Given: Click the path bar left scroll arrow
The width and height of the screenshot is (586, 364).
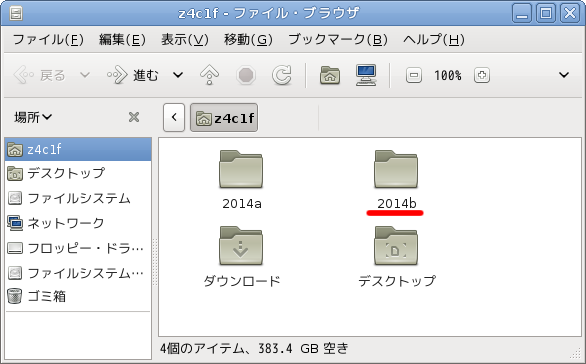Looking at the screenshot, I should click(x=174, y=118).
